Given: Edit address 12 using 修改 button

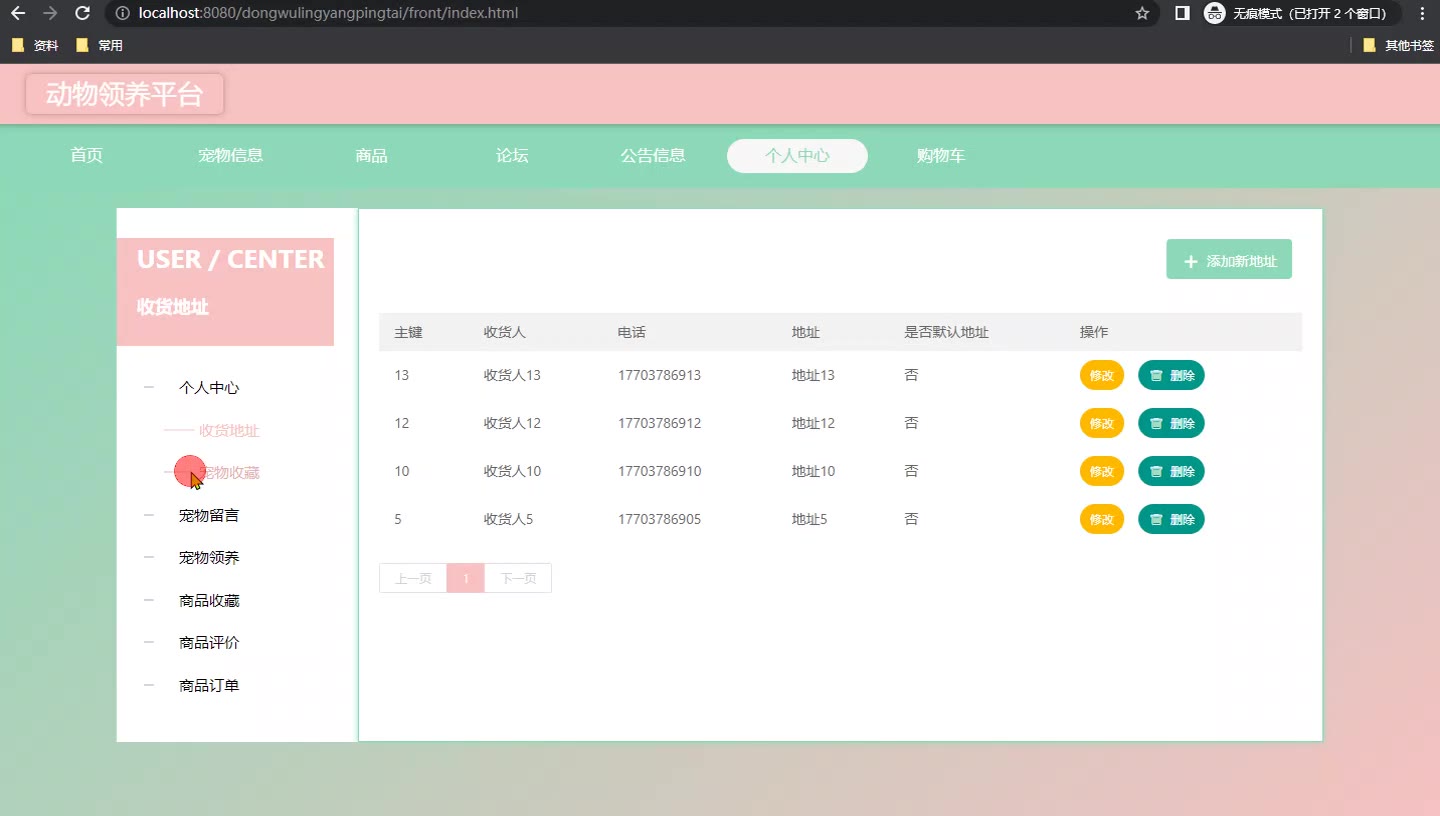Looking at the screenshot, I should [1101, 423].
